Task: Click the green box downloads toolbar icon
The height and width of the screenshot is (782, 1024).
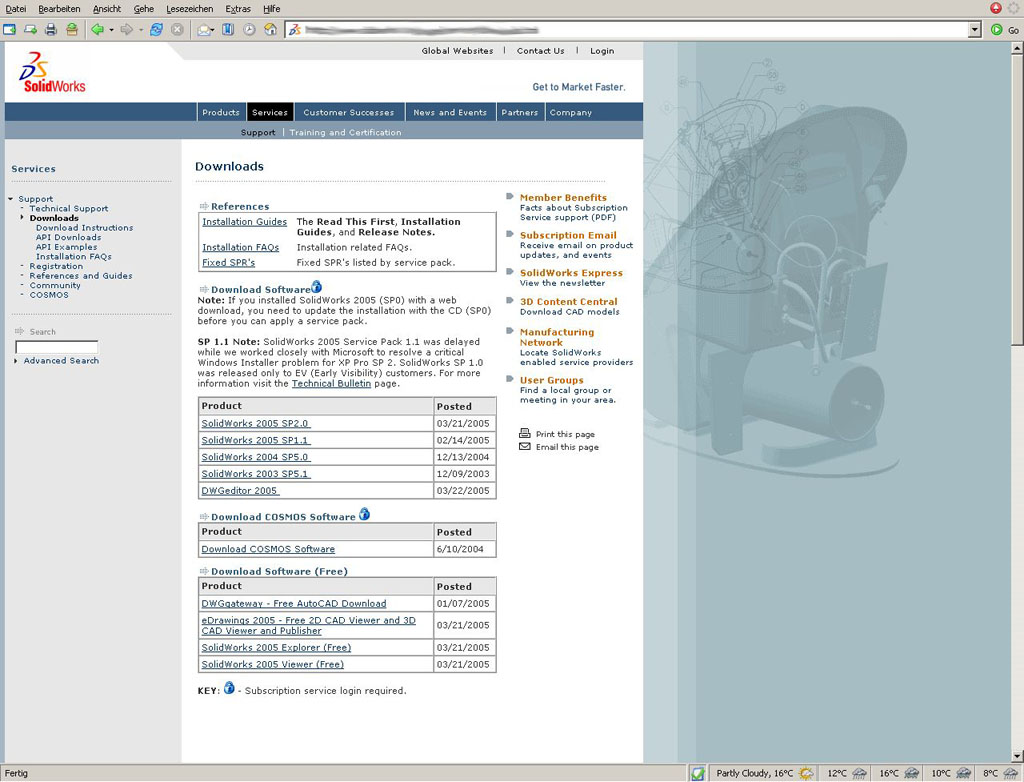Action: tap(72, 29)
